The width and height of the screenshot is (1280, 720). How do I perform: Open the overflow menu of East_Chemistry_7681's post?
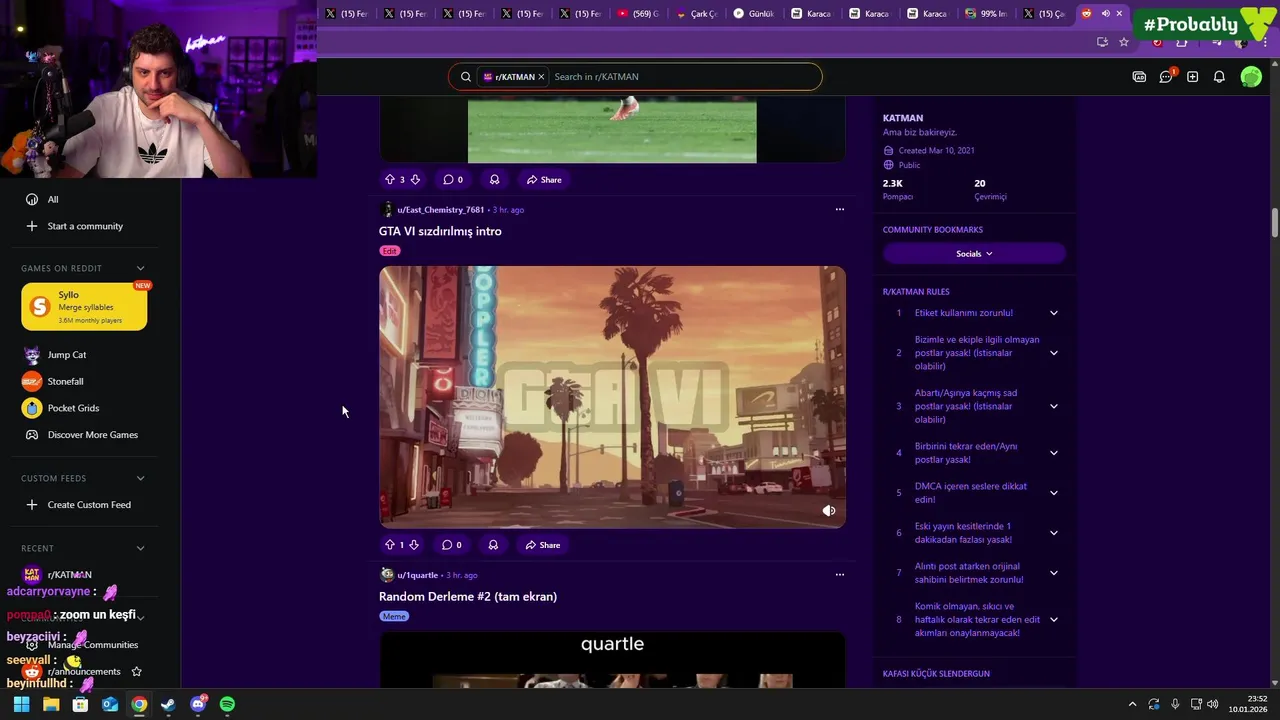839,210
